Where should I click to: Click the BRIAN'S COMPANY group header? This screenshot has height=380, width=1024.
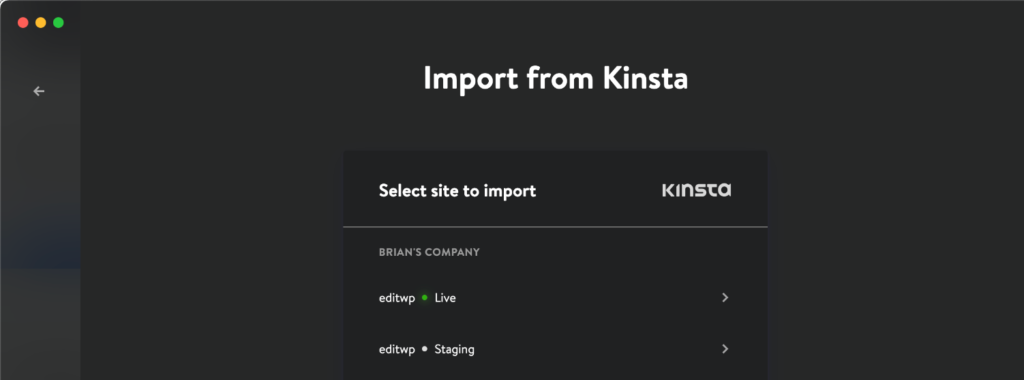(429, 252)
